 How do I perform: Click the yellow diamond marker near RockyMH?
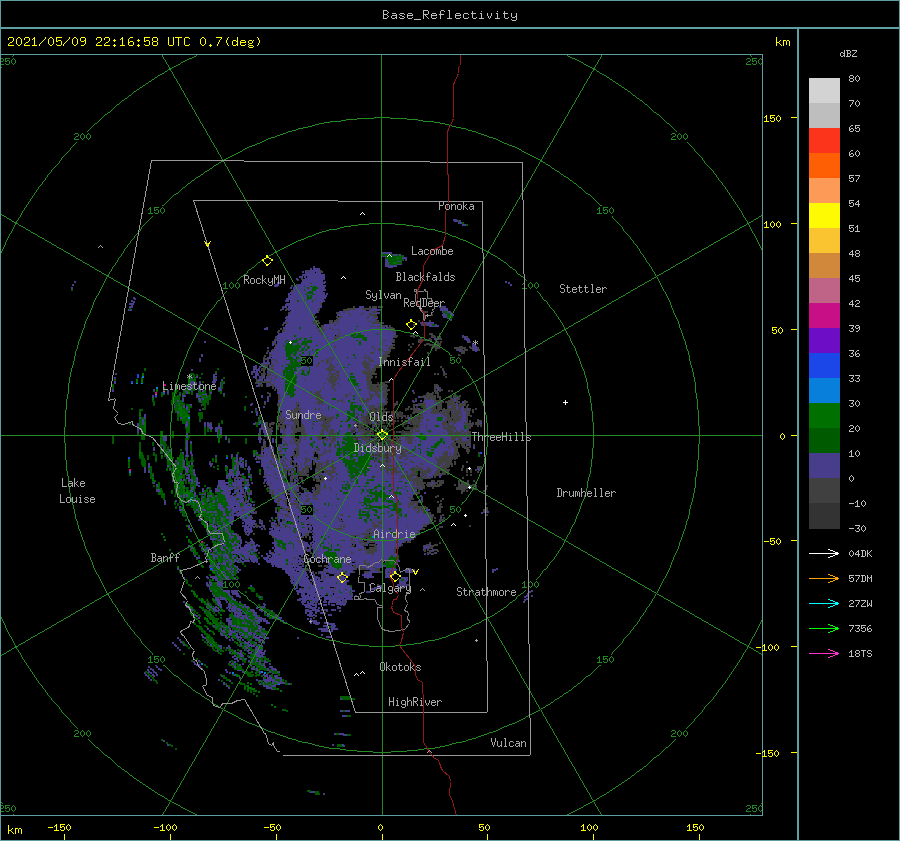[267, 261]
